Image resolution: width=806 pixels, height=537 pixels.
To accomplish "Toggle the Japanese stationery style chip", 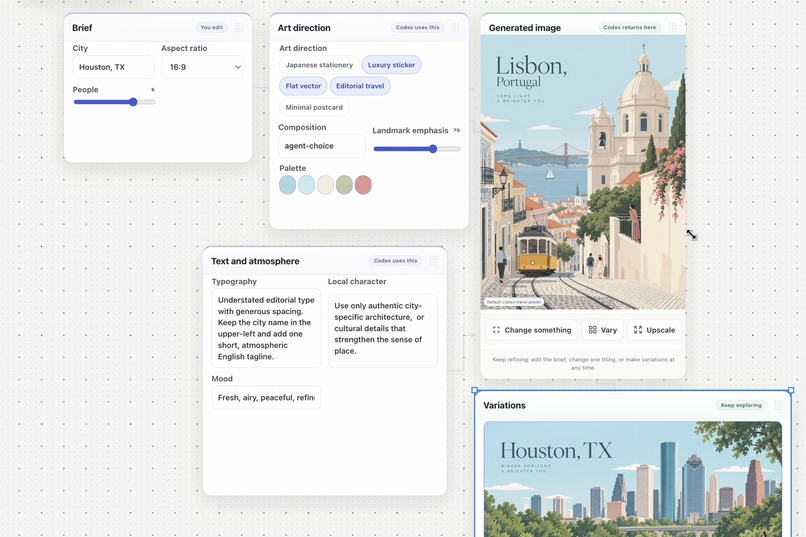I will 319,65.
